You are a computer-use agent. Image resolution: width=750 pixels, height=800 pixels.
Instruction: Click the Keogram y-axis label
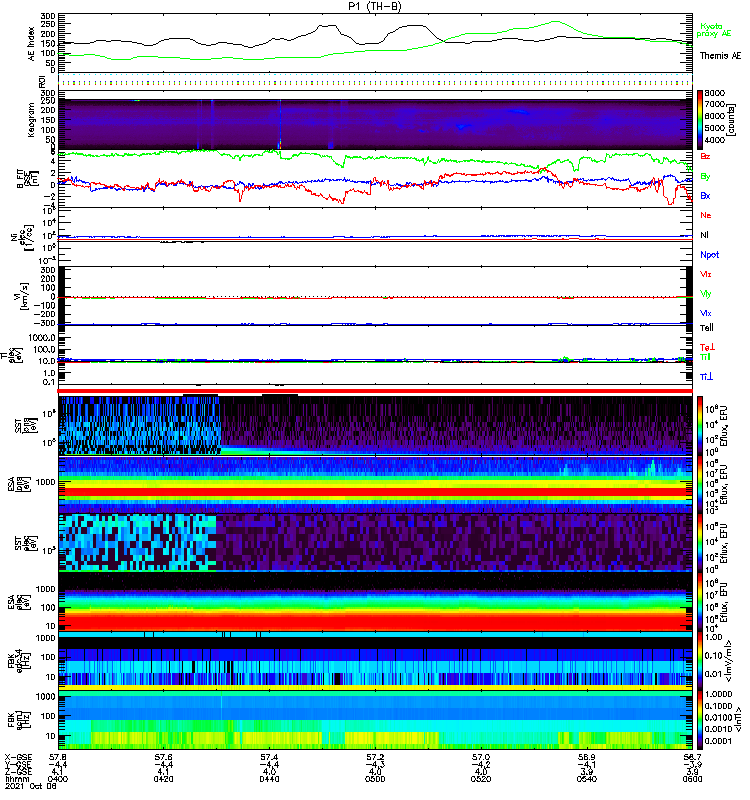(31, 119)
